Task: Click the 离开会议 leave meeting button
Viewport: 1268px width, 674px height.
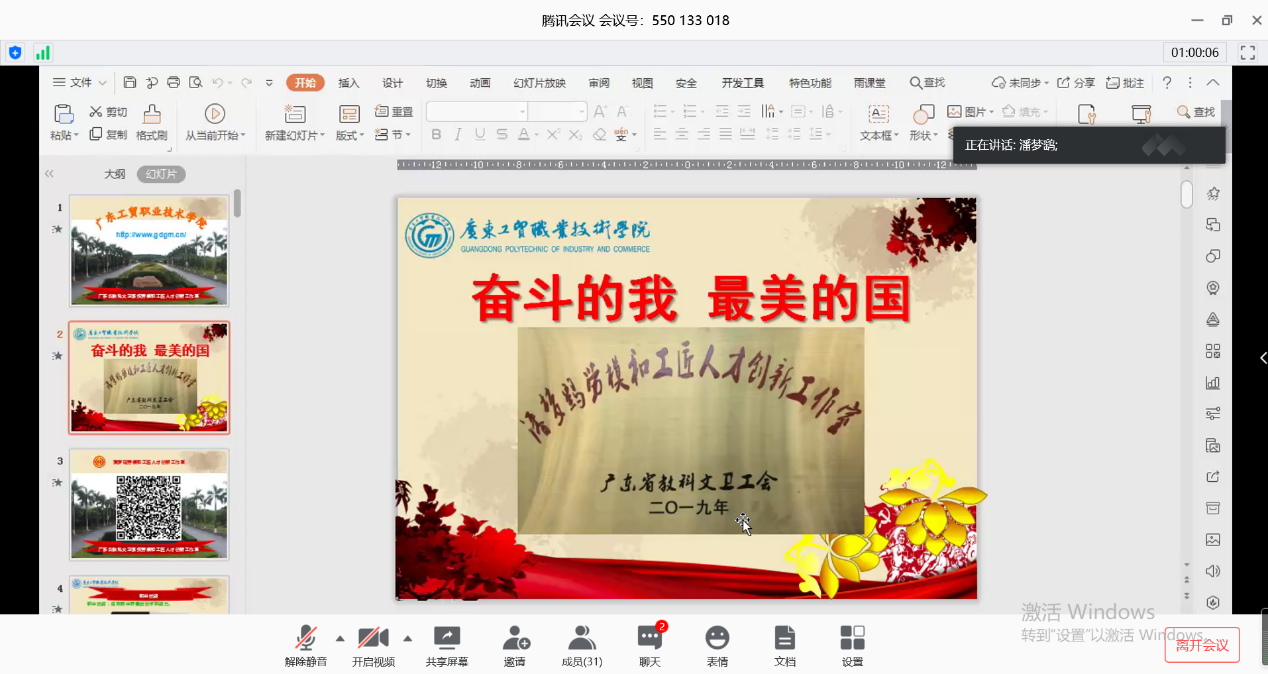Action: [x=1202, y=645]
